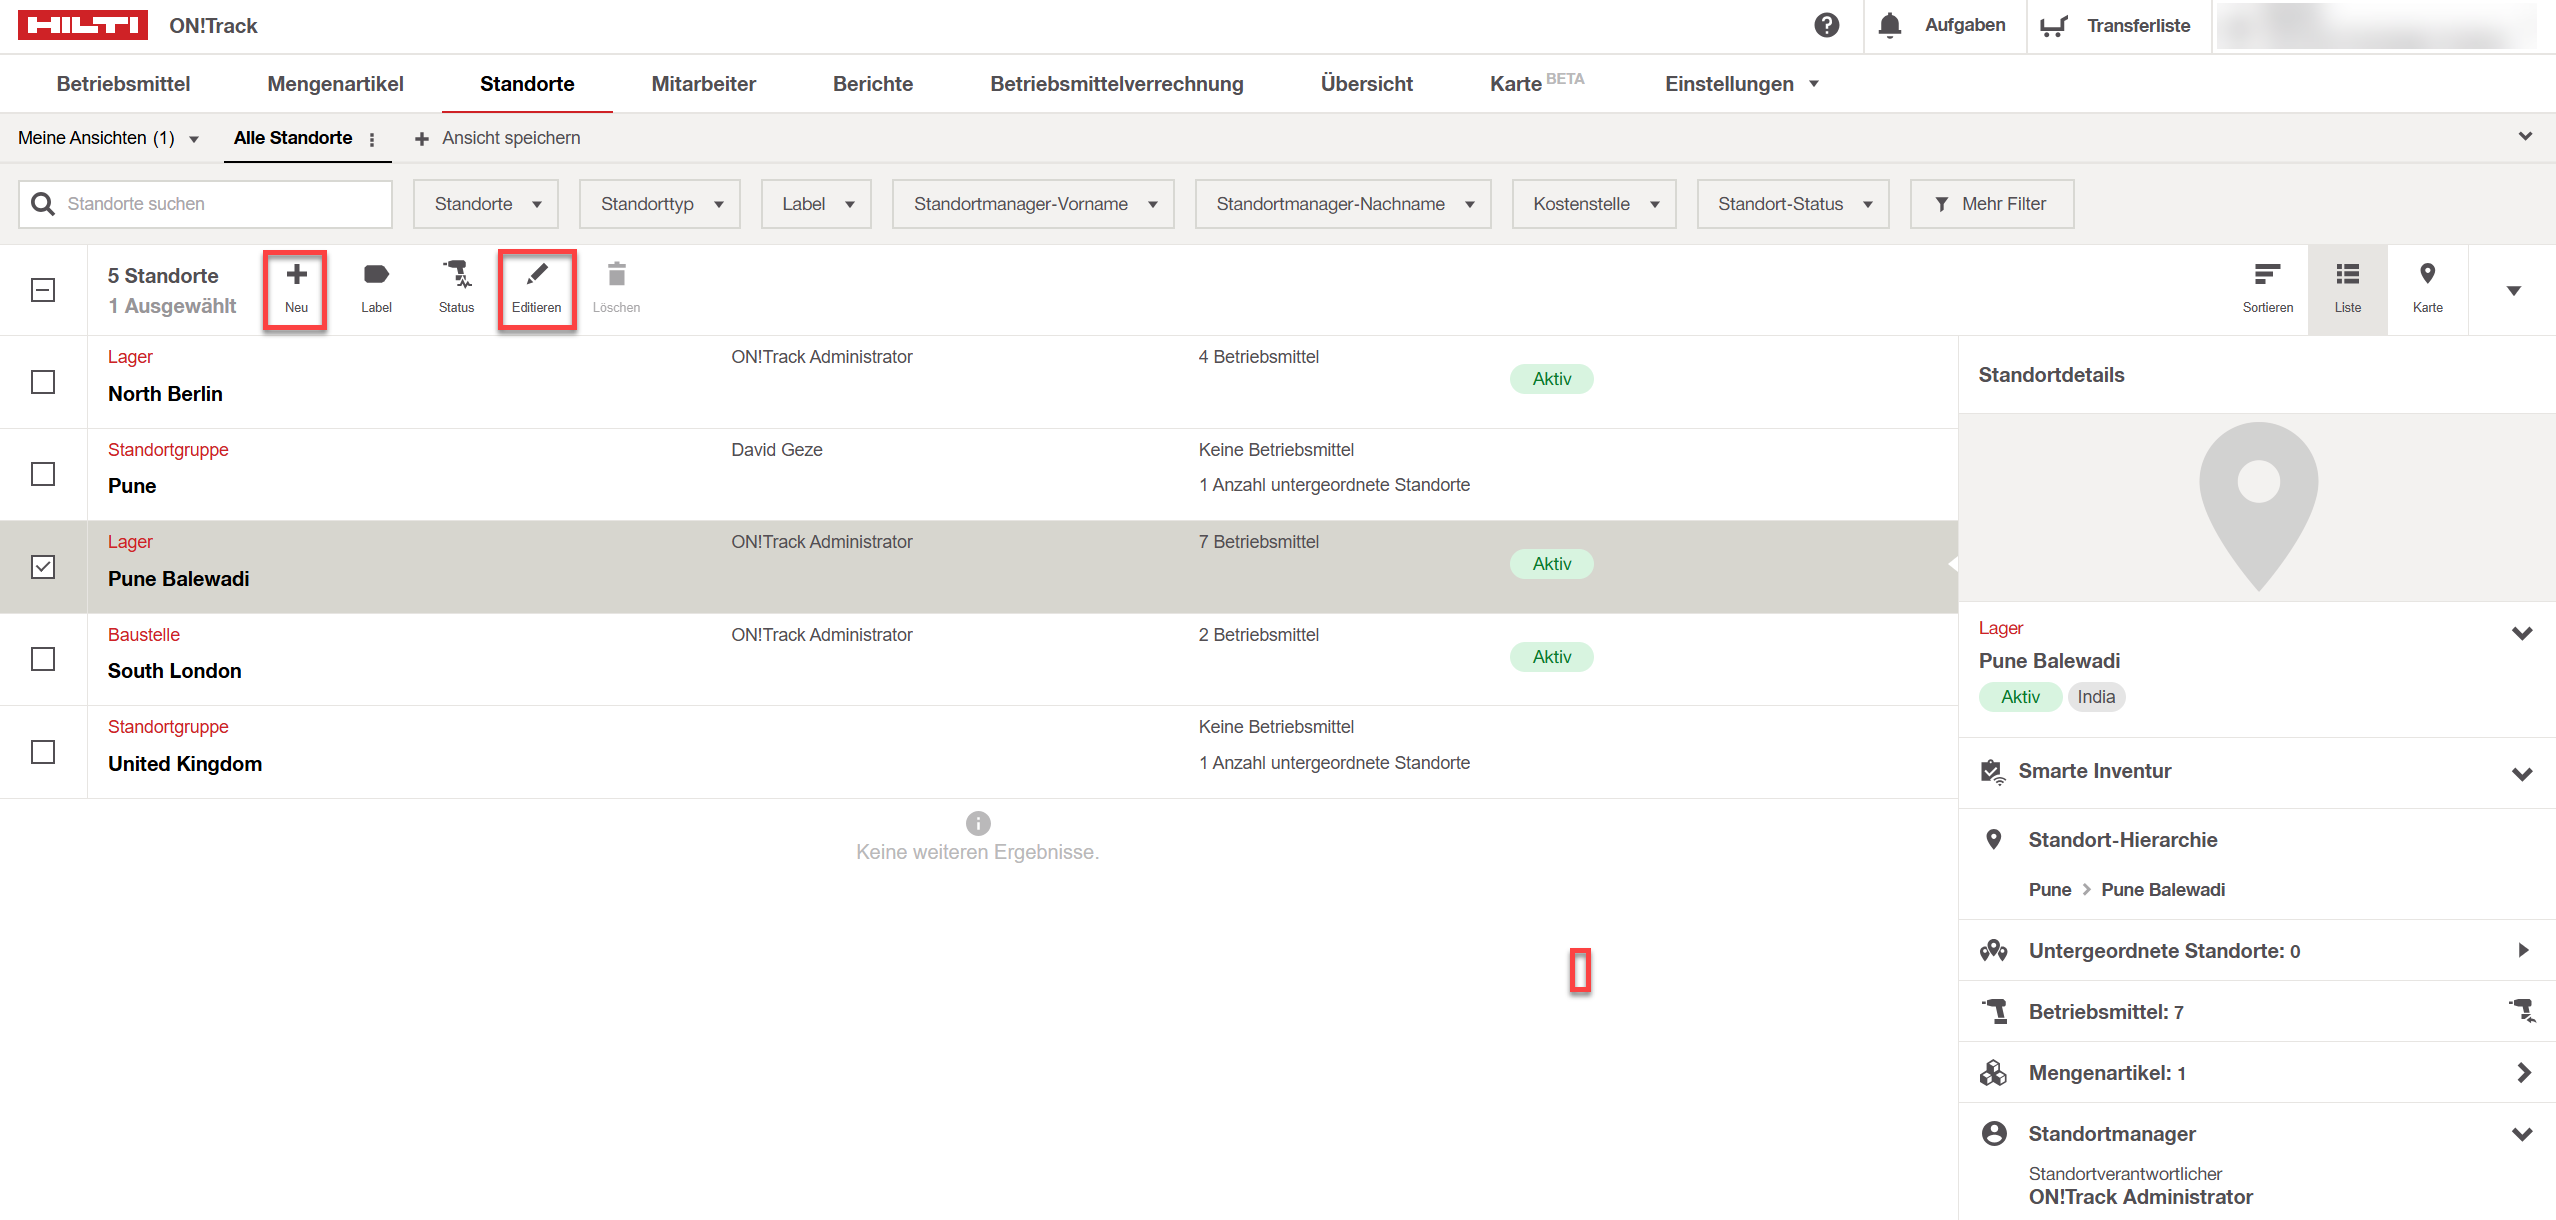The image size is (2556, 1220).
Task: Select the South London checkbox
Action: pos(43,659)
